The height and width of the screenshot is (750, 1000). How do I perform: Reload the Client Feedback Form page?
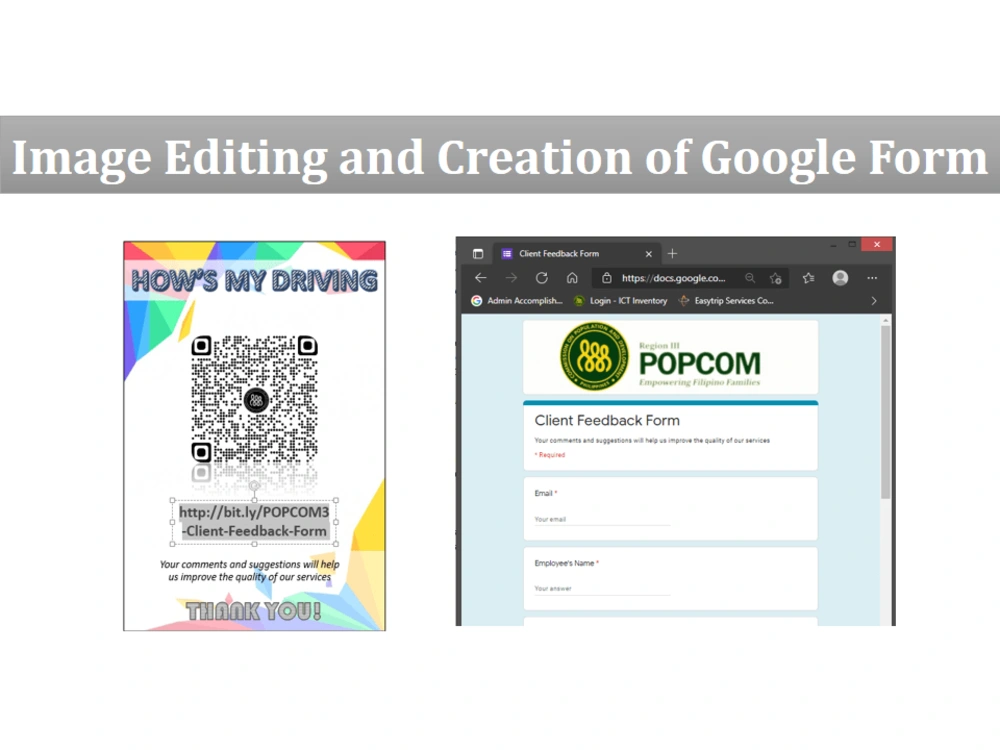tap(541, 278)
